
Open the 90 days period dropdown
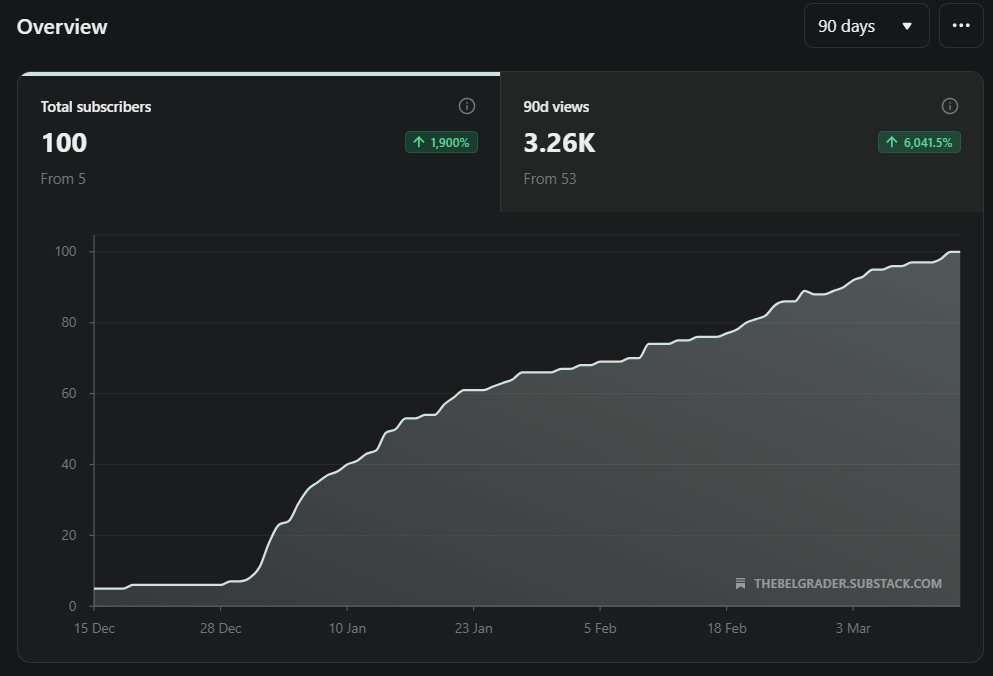[x=866, y=26]
